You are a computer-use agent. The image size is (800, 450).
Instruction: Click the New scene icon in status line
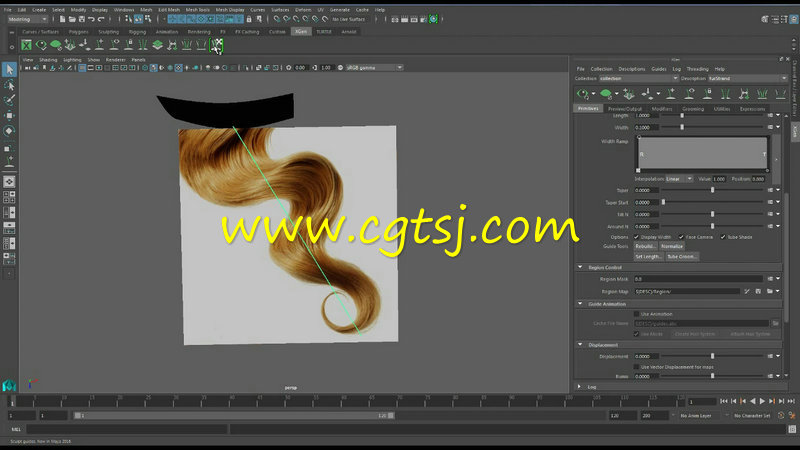click(x=62, y=19)
